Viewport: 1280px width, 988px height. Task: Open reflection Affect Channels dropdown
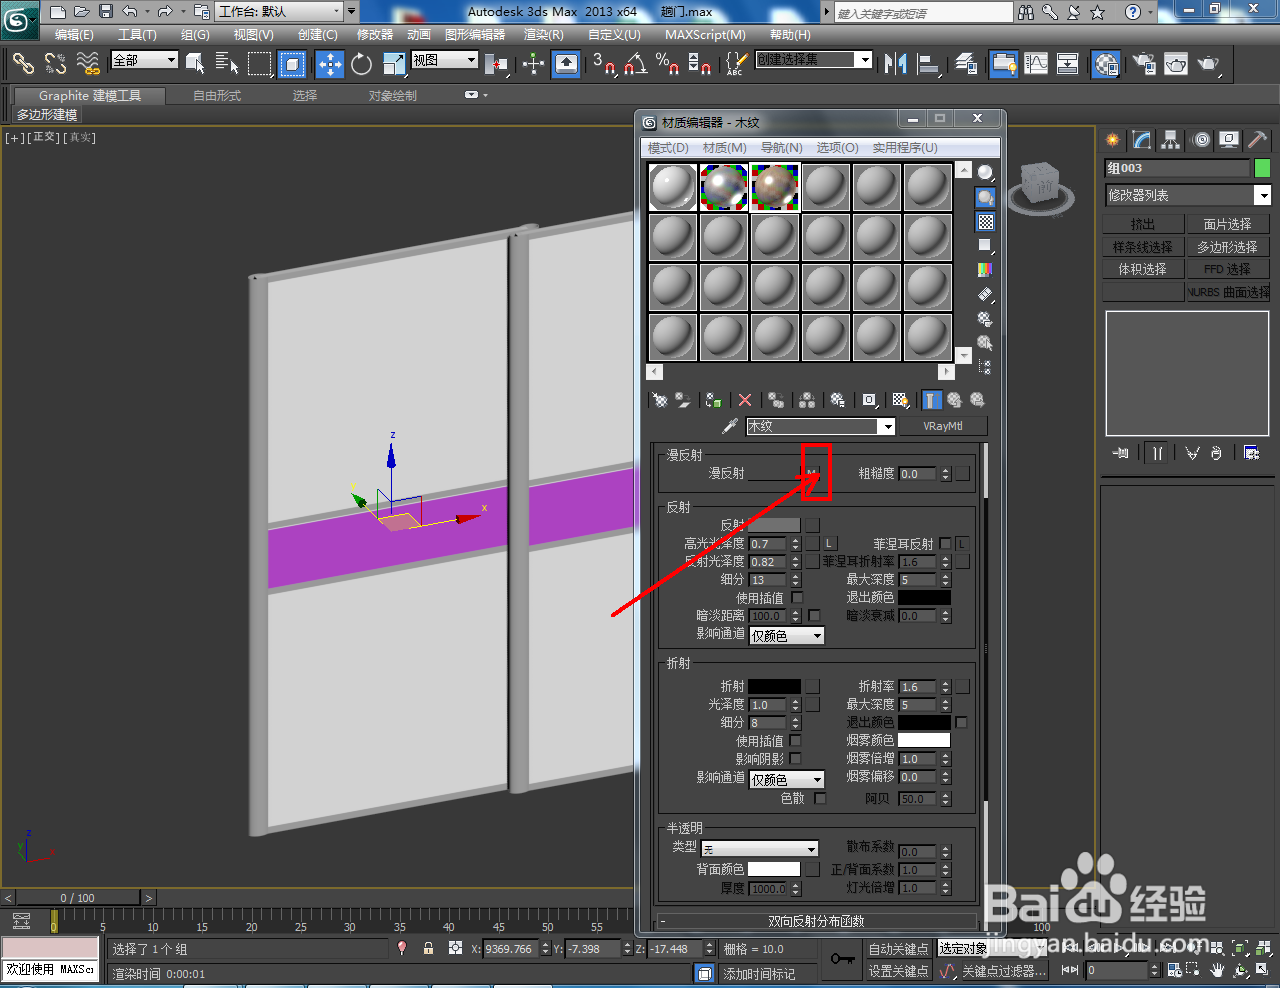(786, 635)
